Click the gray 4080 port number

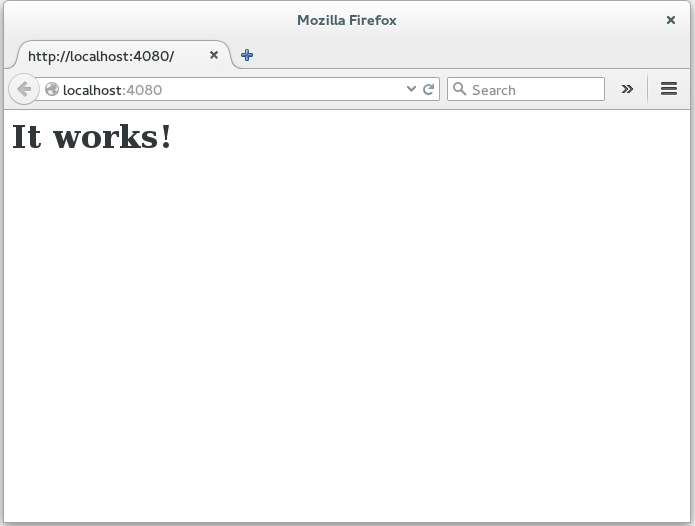click(144, 90)
